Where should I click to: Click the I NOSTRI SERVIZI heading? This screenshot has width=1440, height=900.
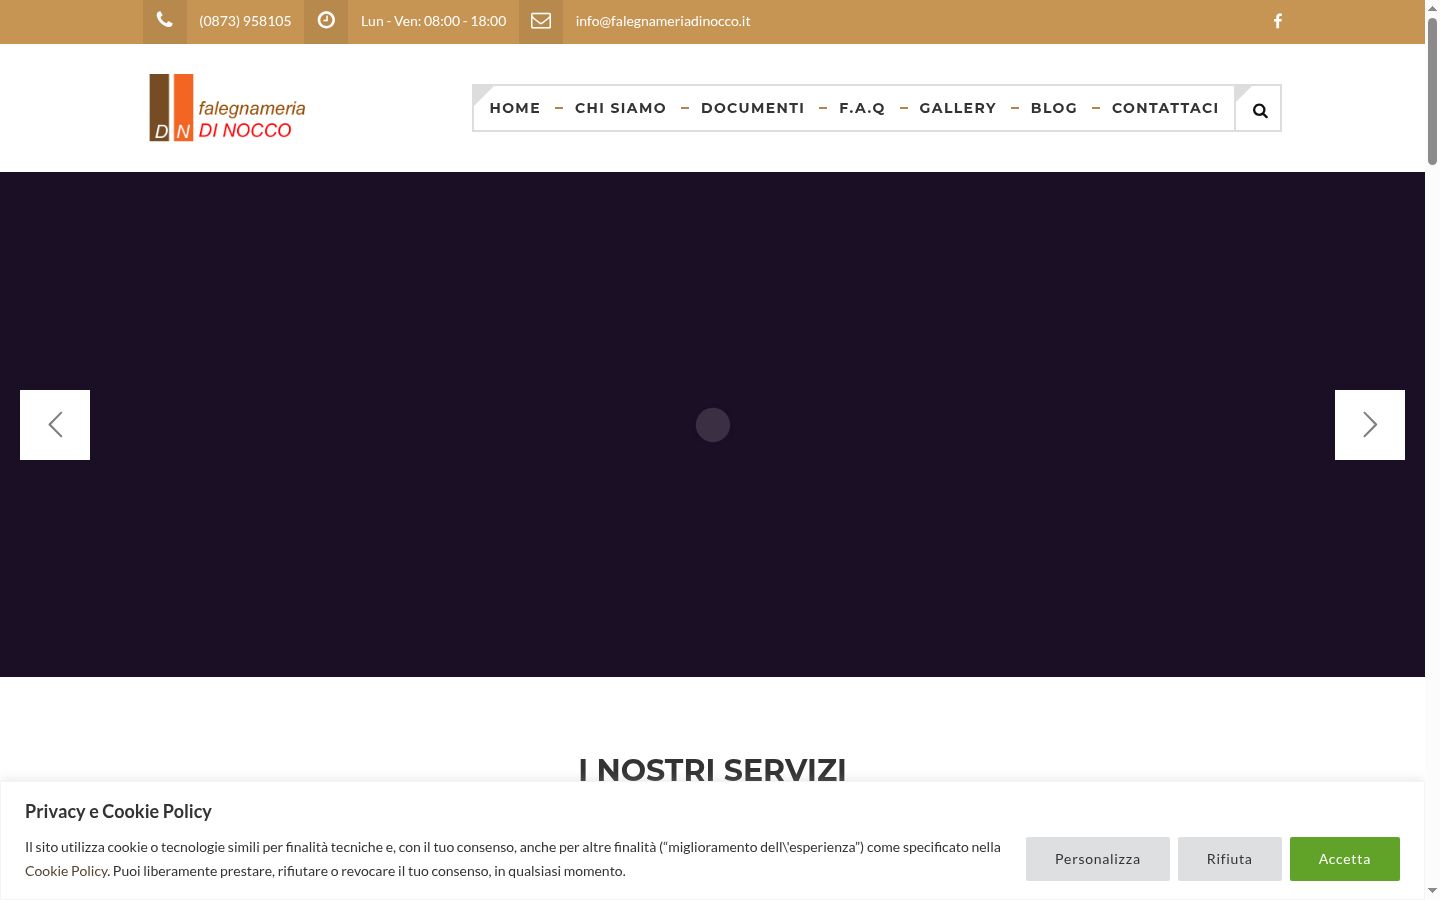713,769
